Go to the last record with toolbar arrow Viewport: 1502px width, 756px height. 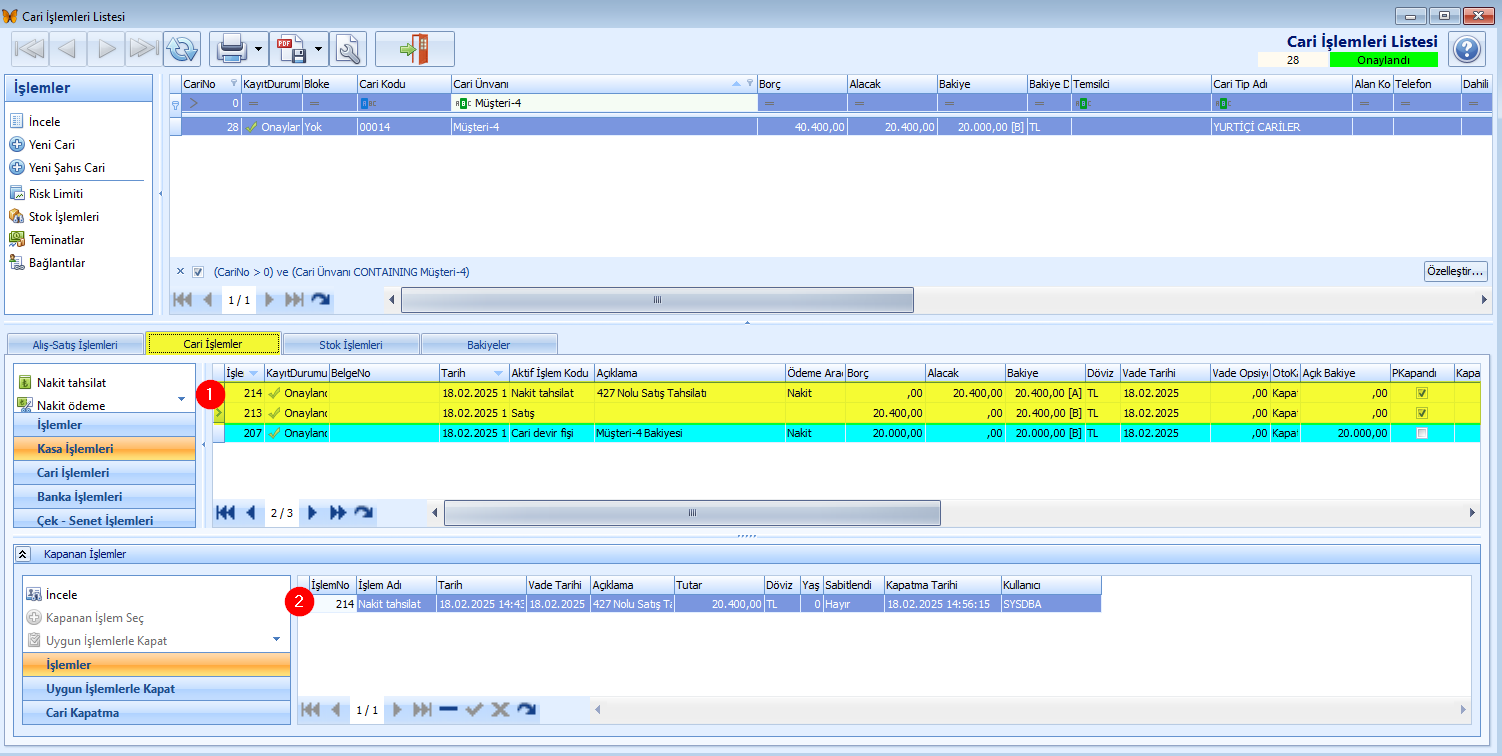pos(143,48)
